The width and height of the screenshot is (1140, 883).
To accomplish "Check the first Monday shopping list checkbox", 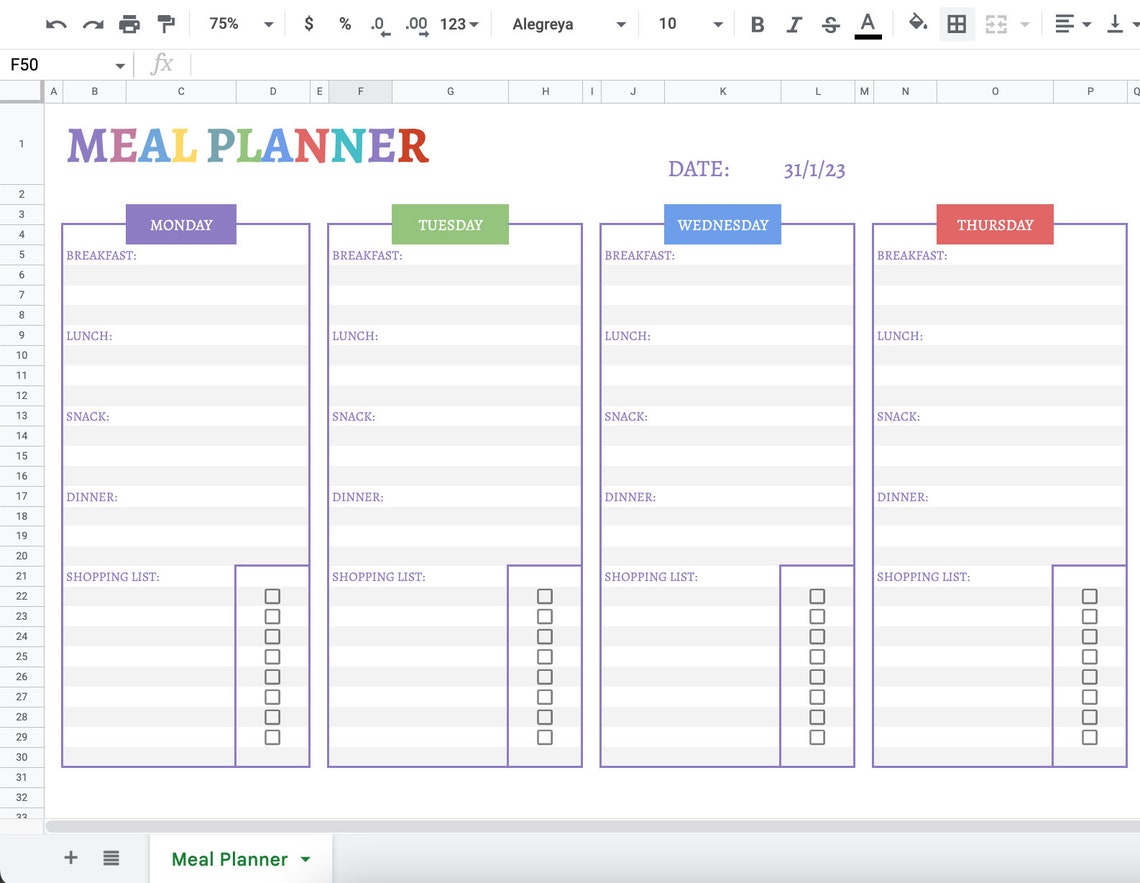I will (272, 596).
